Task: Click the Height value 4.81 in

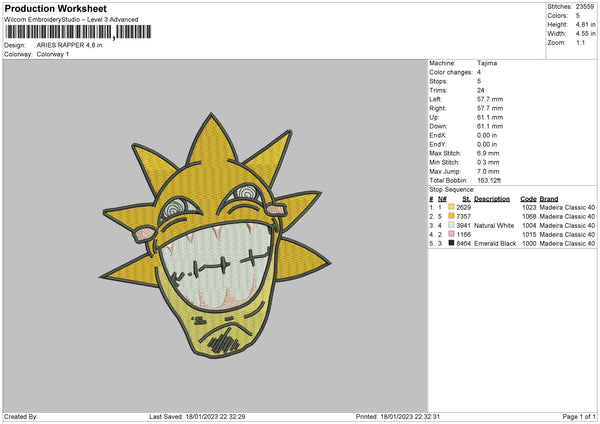Action: (x=585, y=24)
